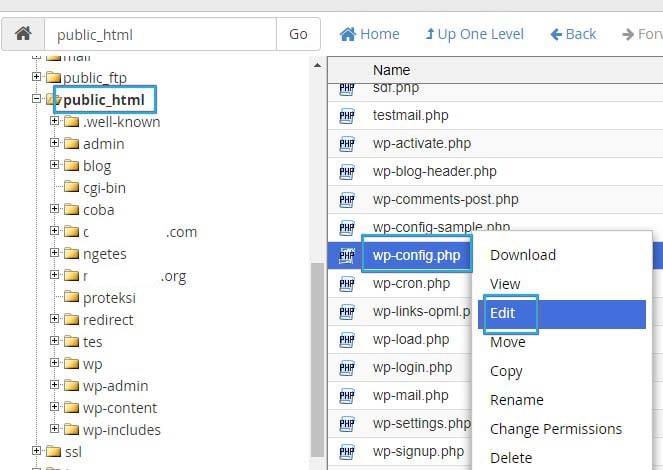
Task: Open the wp-includes folder in tree
Action: point(122,430)
